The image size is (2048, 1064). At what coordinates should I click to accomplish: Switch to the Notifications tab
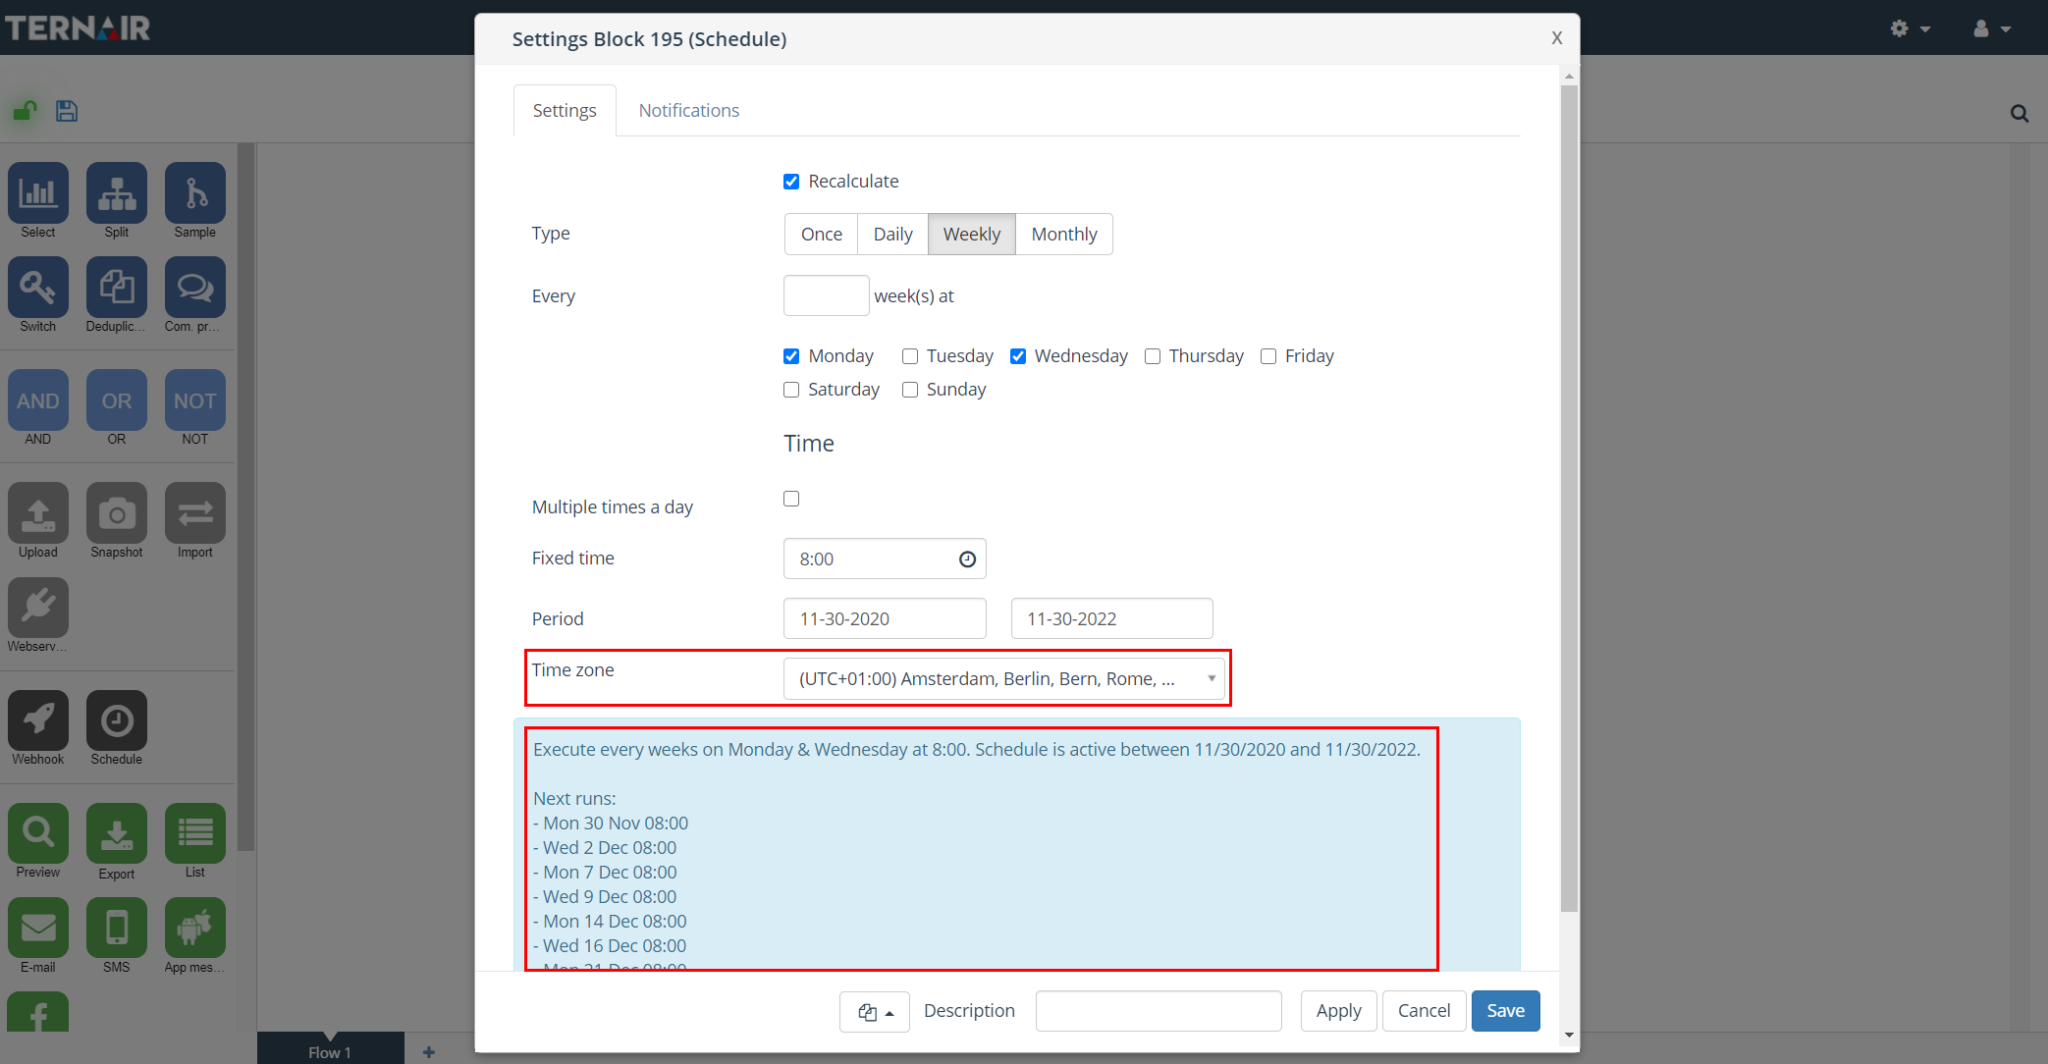[x=688, y=110]
